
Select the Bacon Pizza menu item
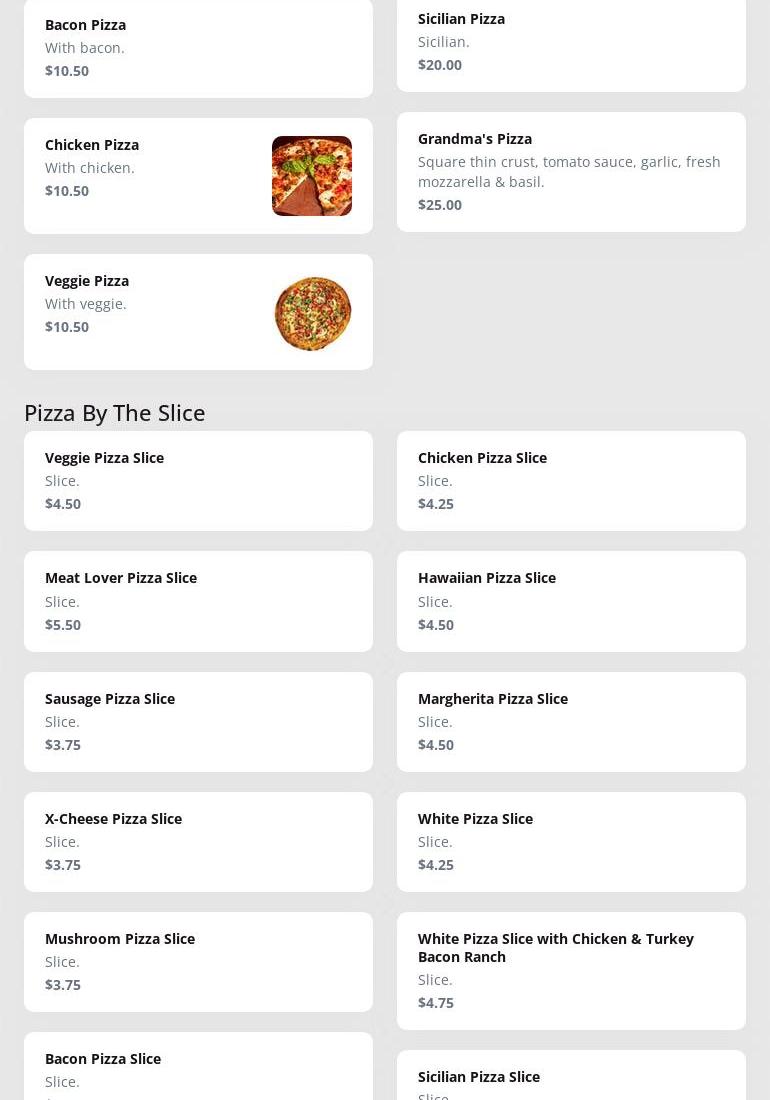pos(198,47)
